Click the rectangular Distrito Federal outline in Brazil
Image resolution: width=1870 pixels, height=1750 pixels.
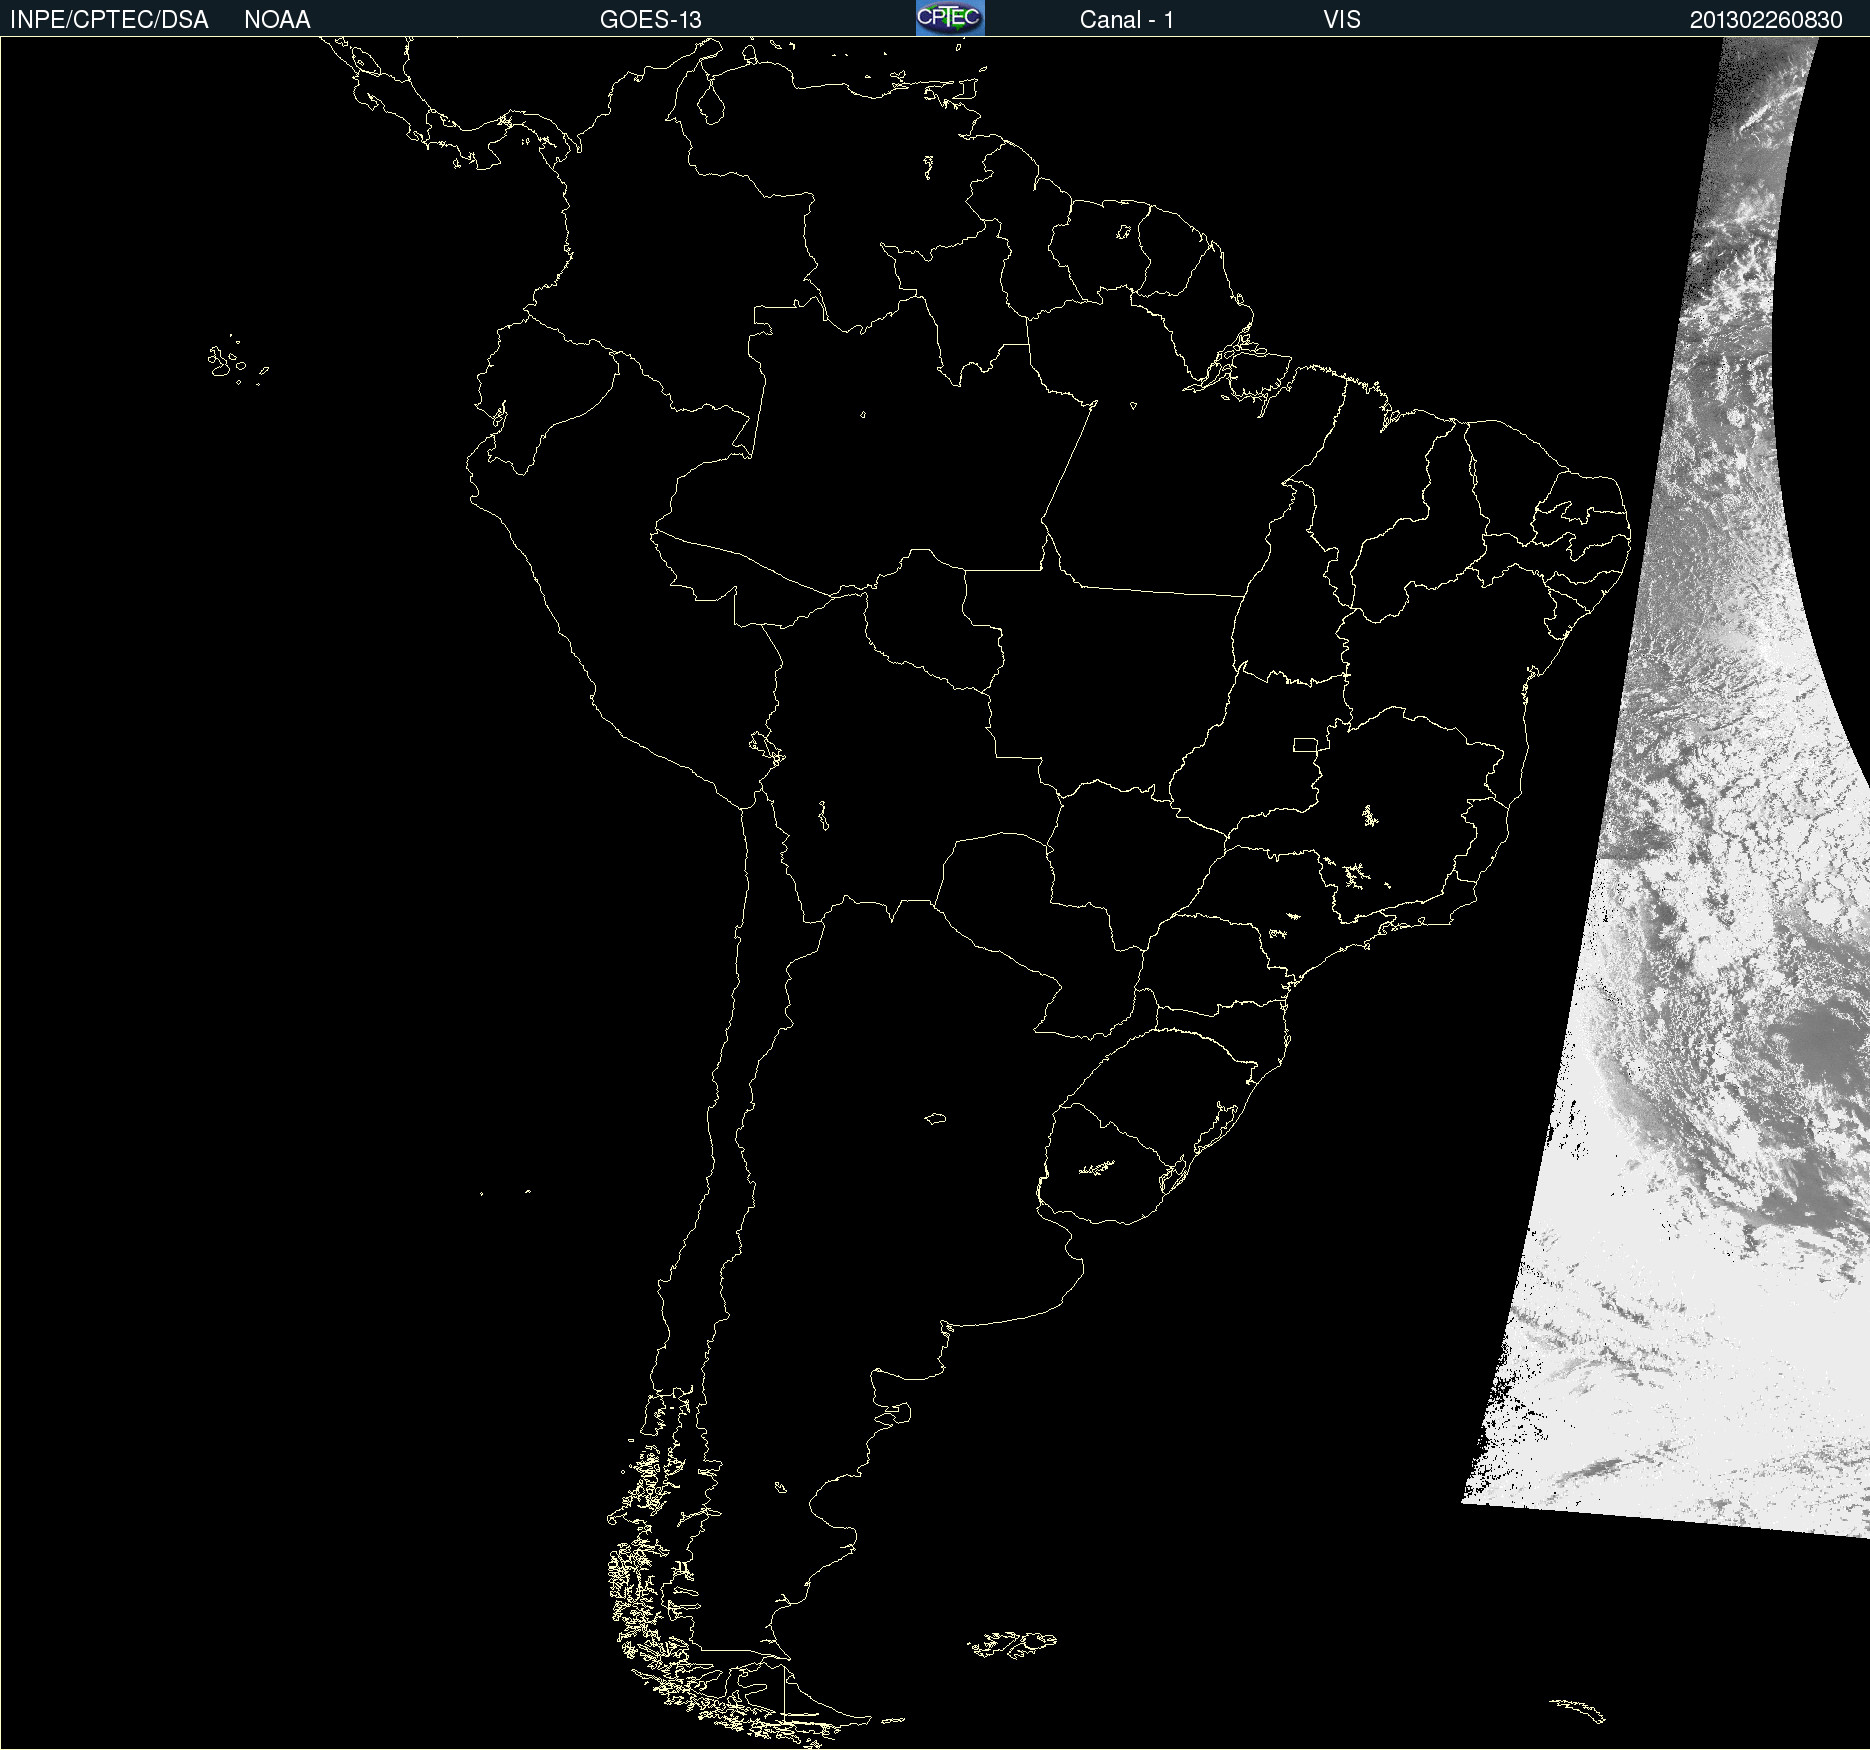1305,744
